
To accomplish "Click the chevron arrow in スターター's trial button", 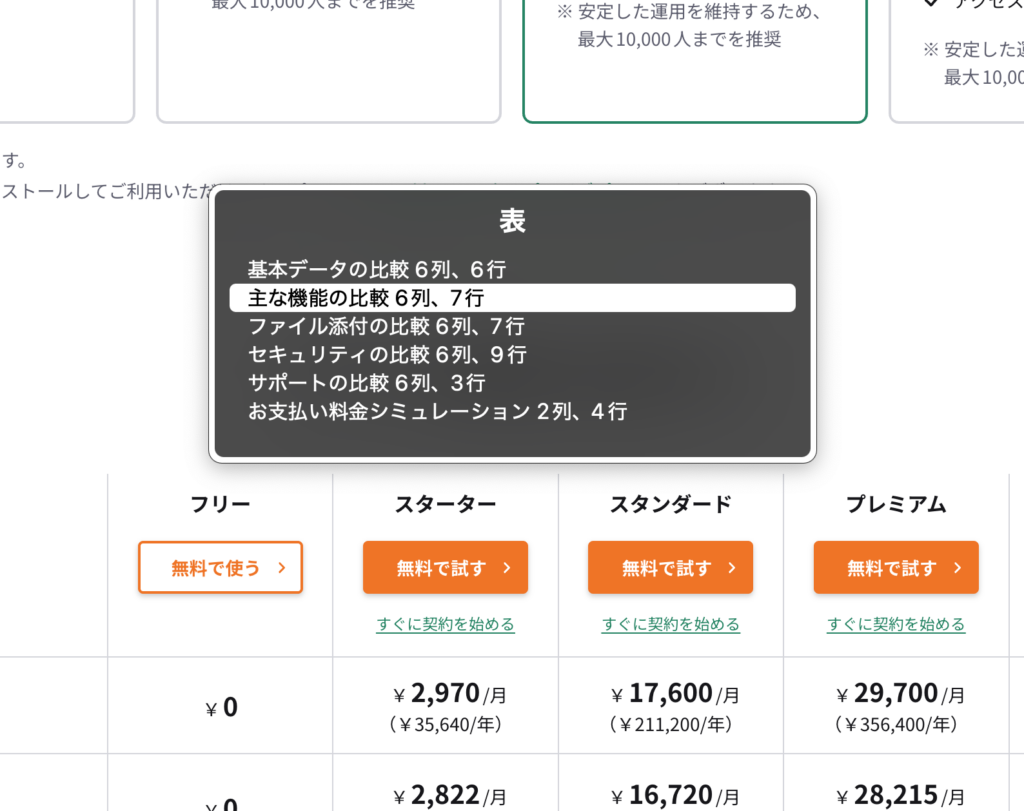I will click(507, 568).
